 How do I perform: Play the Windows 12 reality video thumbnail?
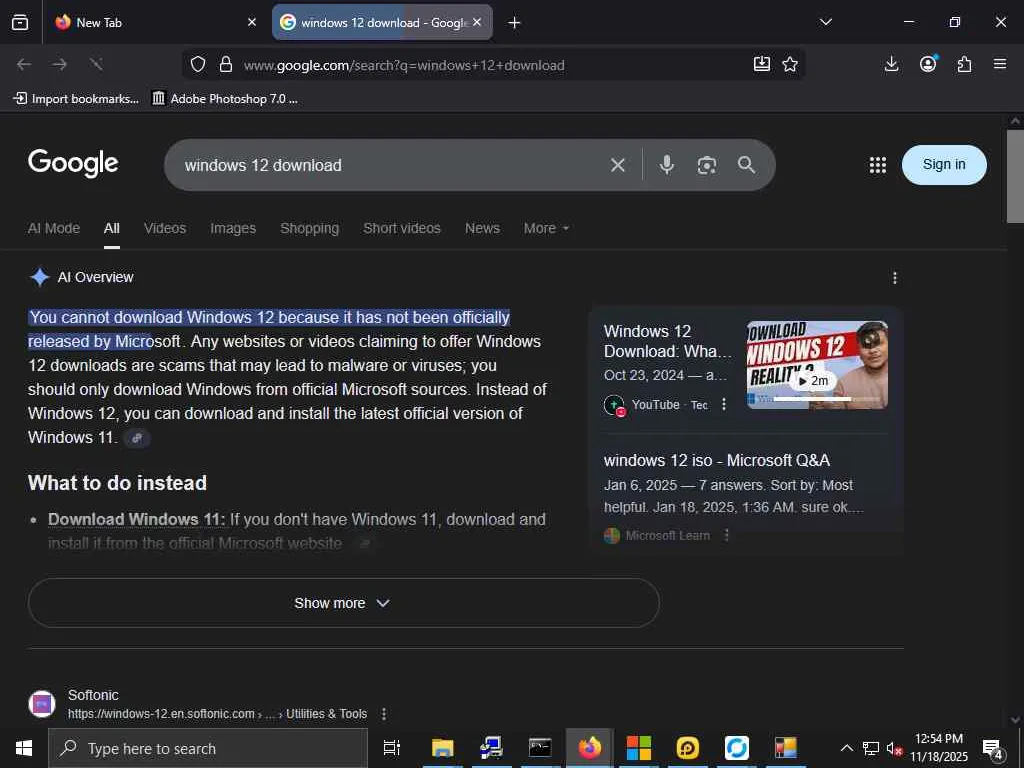click(817, 364)
